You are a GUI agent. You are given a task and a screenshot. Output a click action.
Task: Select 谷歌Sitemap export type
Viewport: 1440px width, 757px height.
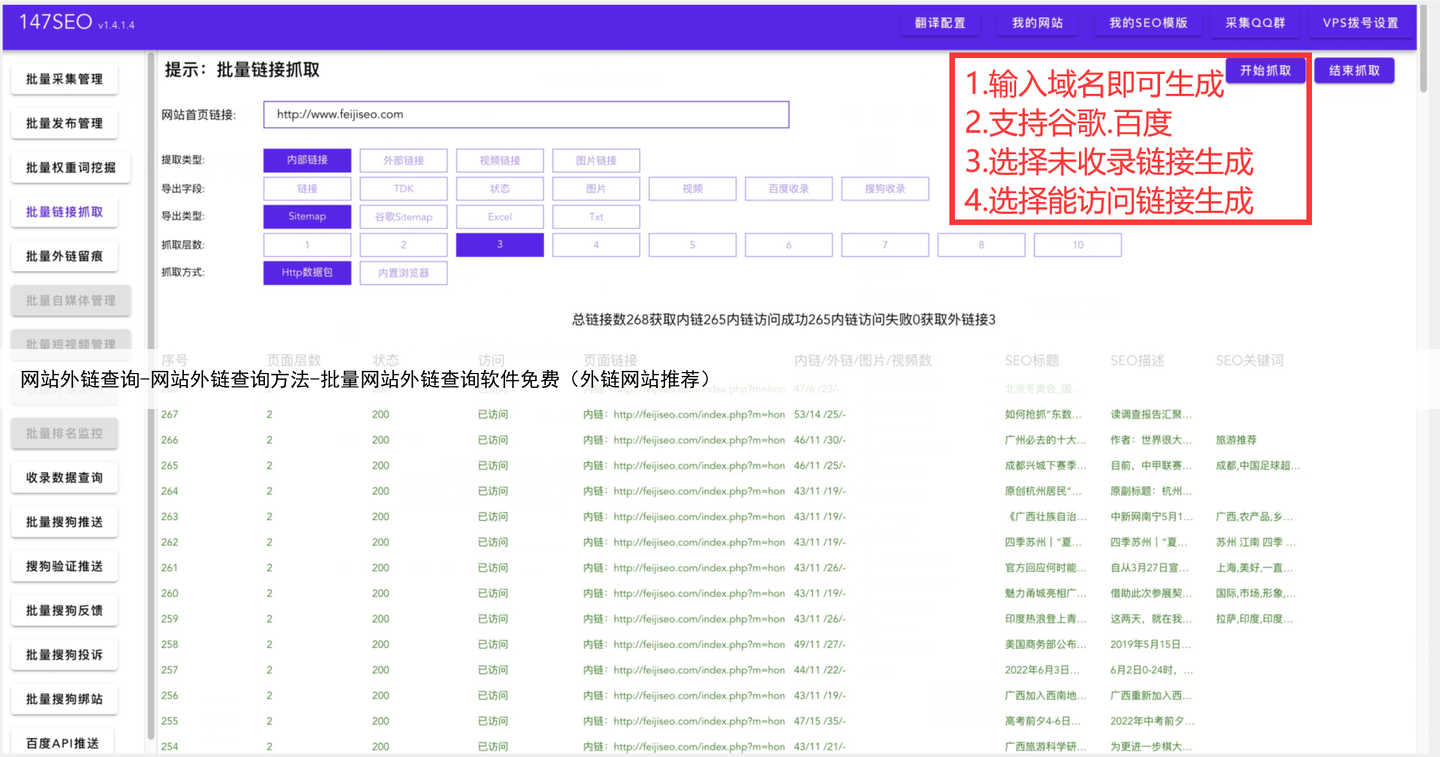pos(403,216)
